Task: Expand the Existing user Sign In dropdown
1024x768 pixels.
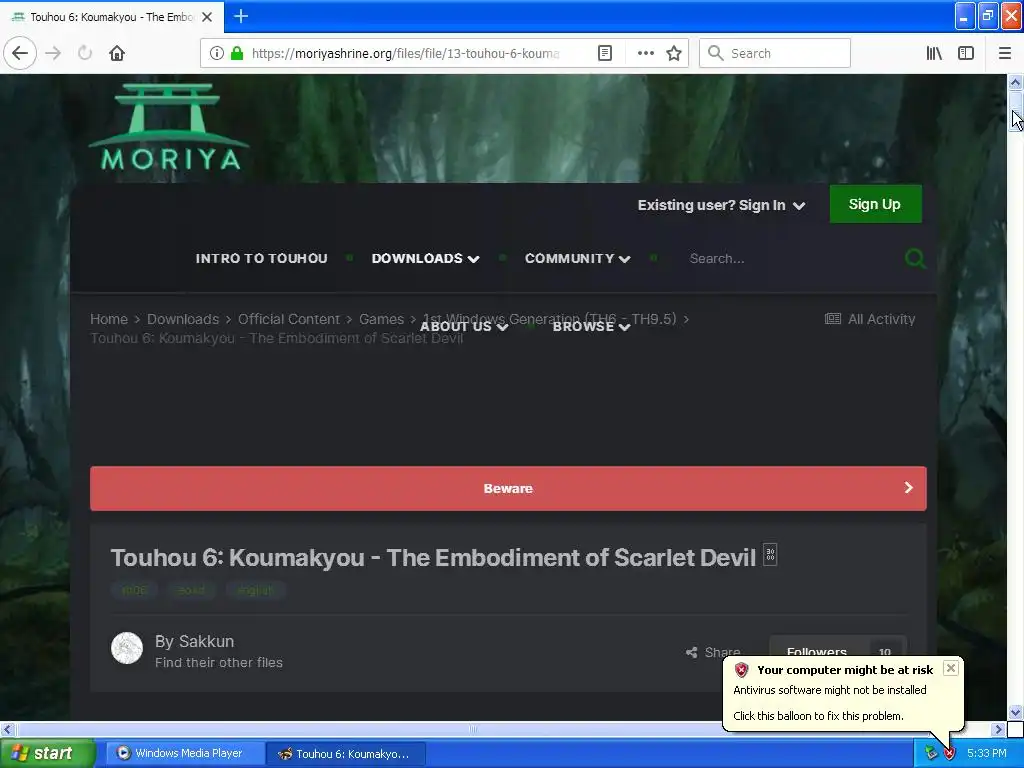Action: click(721, 205)
